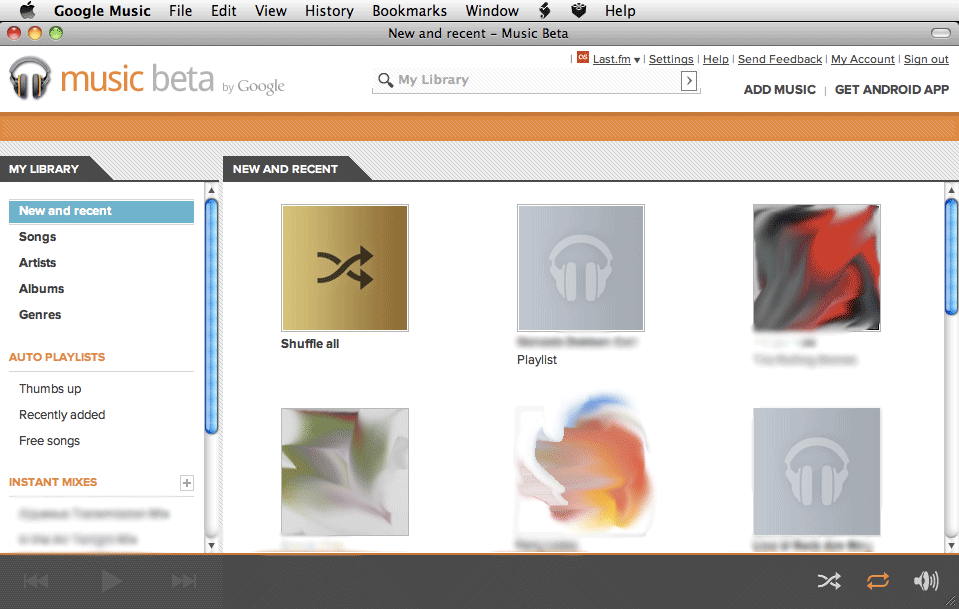The height and width of the screenshot is (609, 959).
Task: Open the Help menu
Action: pos(620,10)
